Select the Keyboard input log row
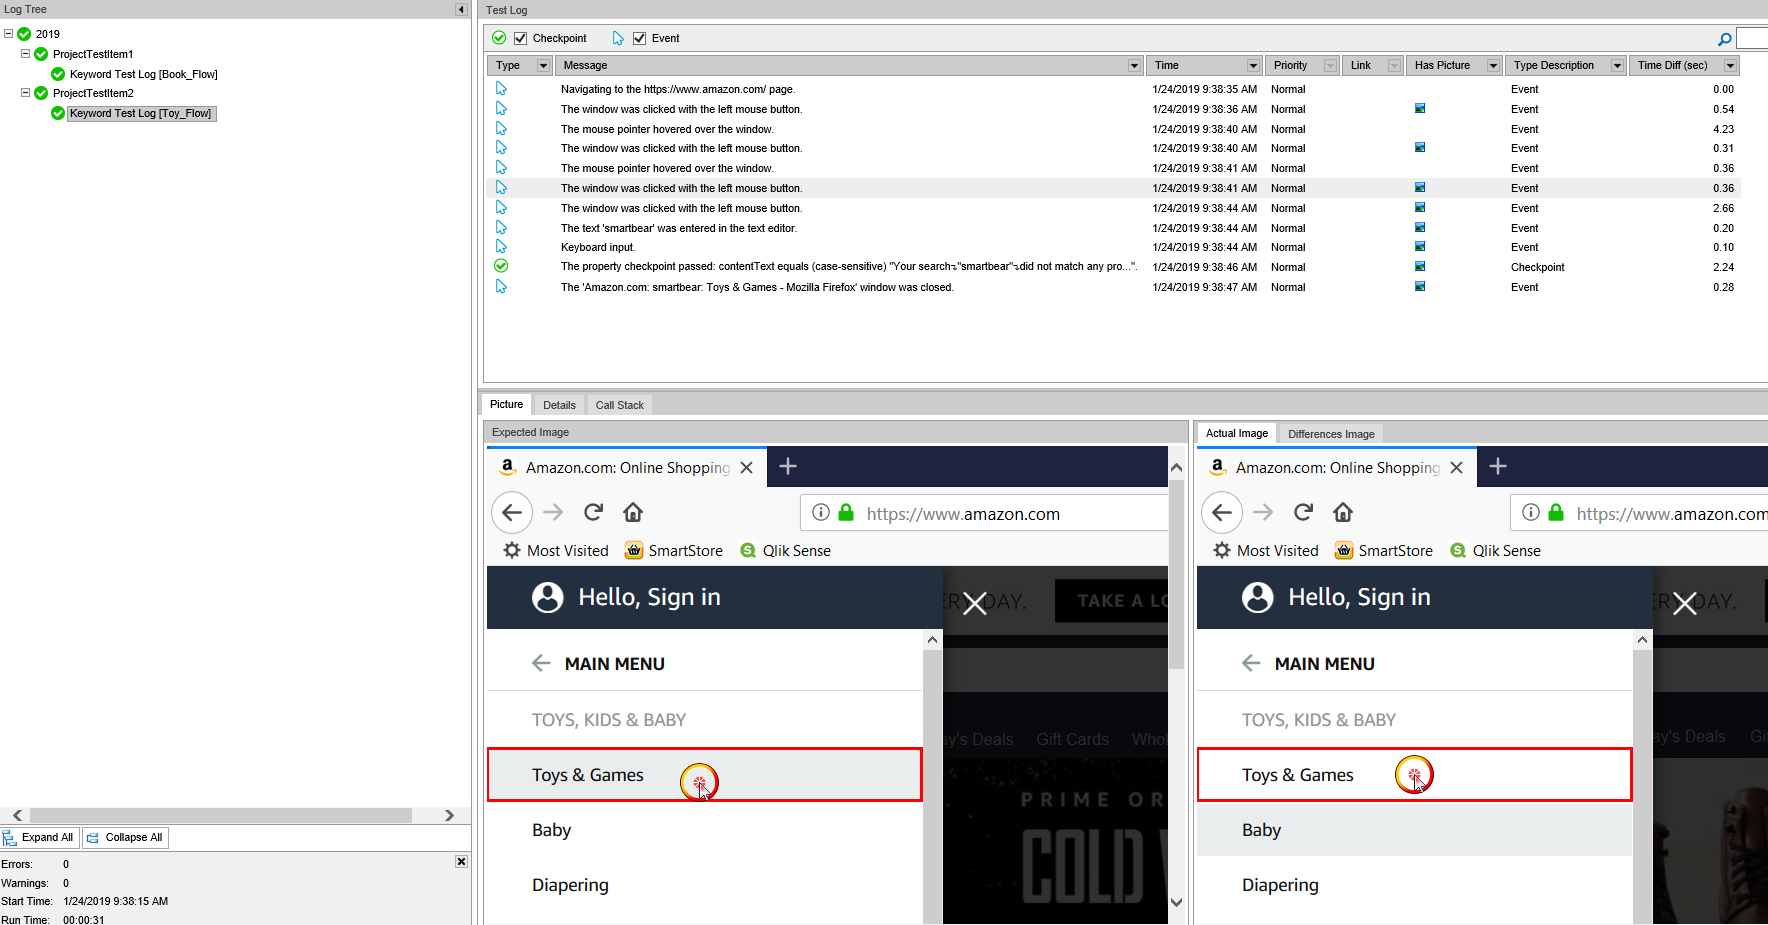The width and height of the screenshot is (1768, 925). pos(1113,247)
